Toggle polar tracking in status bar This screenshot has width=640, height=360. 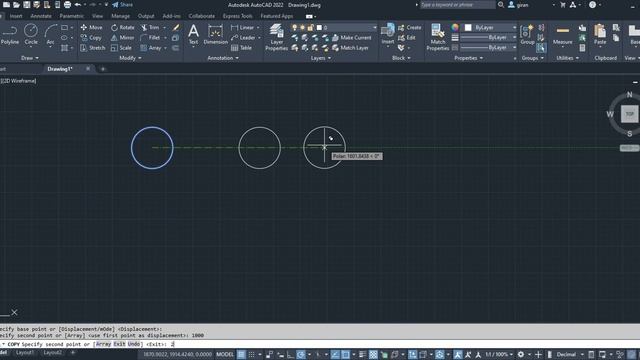301,354
